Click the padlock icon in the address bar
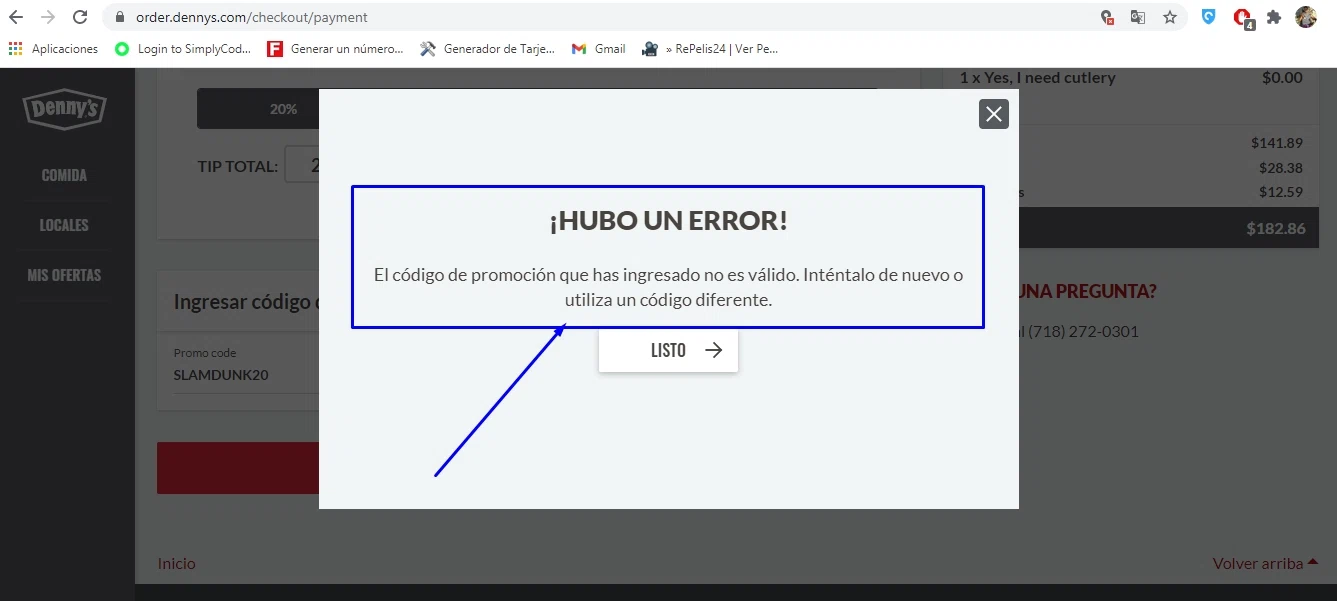The height and width of the screenshot is (601, 1337). [119, 17]
